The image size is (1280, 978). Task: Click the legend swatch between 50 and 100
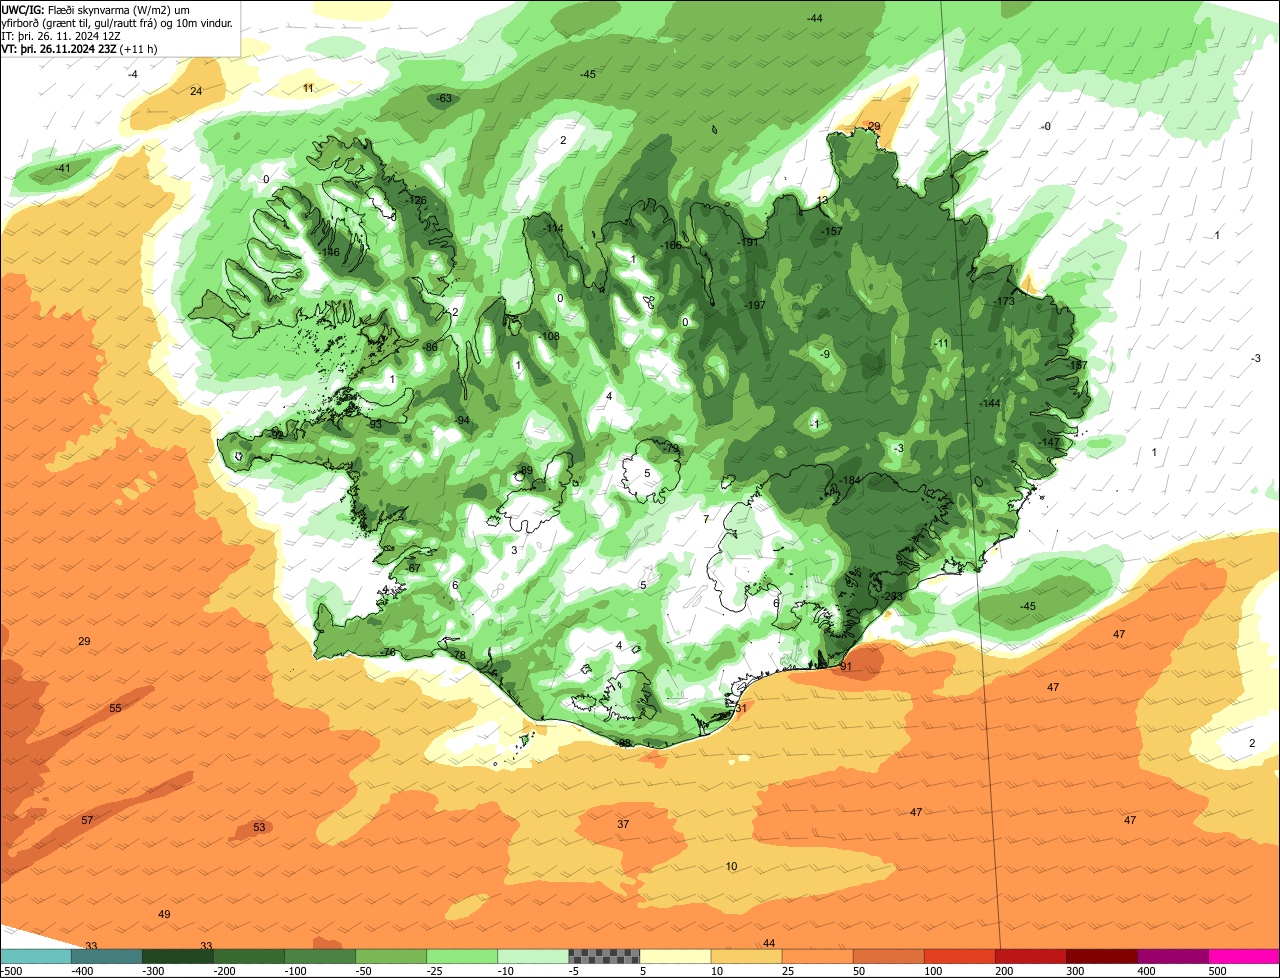pos(889,956)
